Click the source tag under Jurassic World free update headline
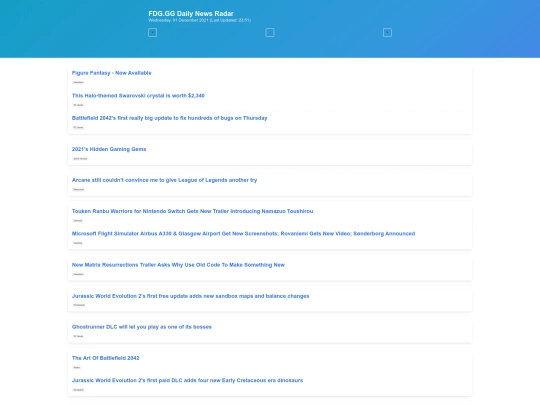The height and width of the screenshot is (405, 540). (x=79, y=305)
